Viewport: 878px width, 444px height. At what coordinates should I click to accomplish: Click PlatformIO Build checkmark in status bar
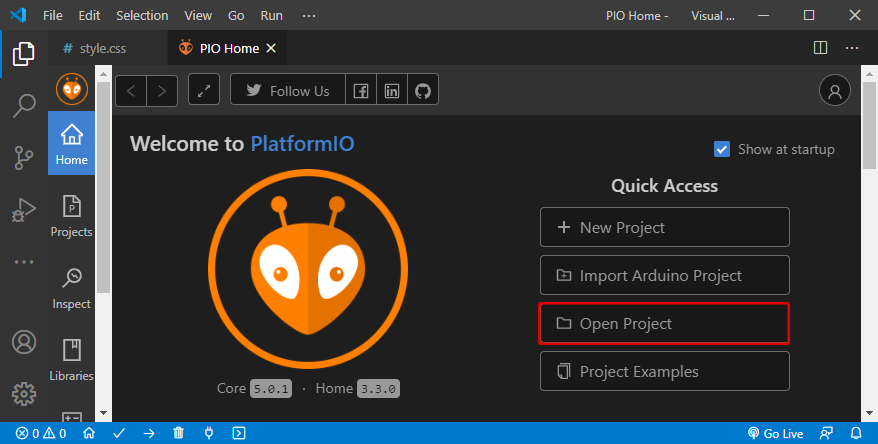[x=119, y=433]
